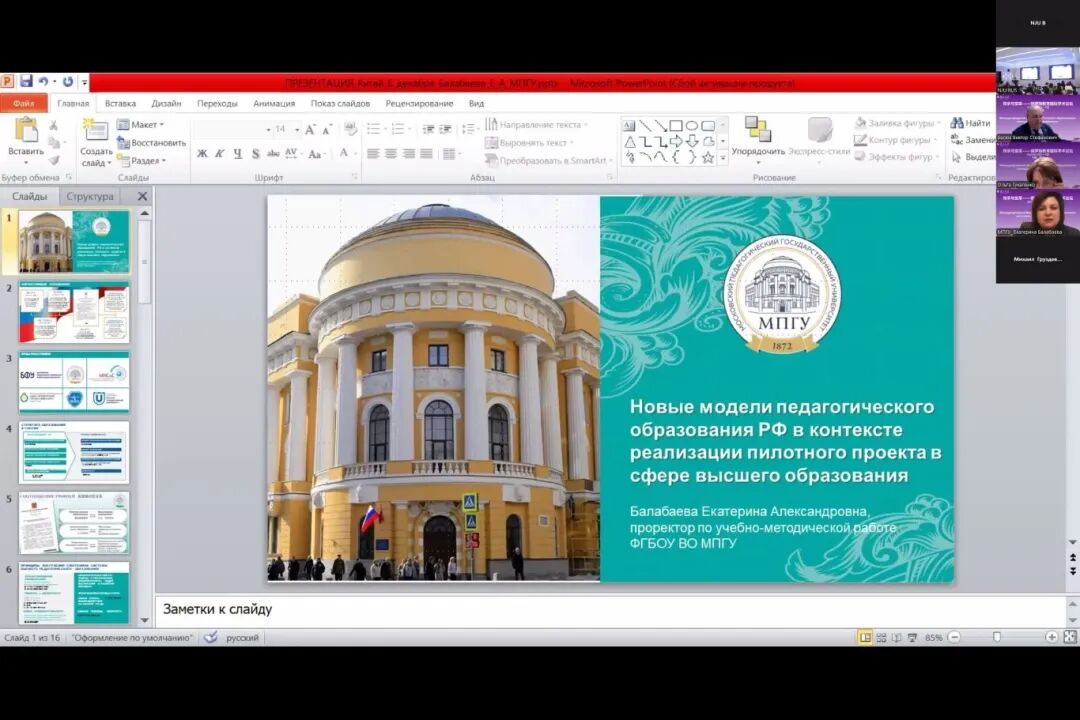Image resolution: width=1080 pixels, height=720 pixels.
Task: Click the Эффекты фигур button
Action: pyautogui.click(x=896, y=157)
